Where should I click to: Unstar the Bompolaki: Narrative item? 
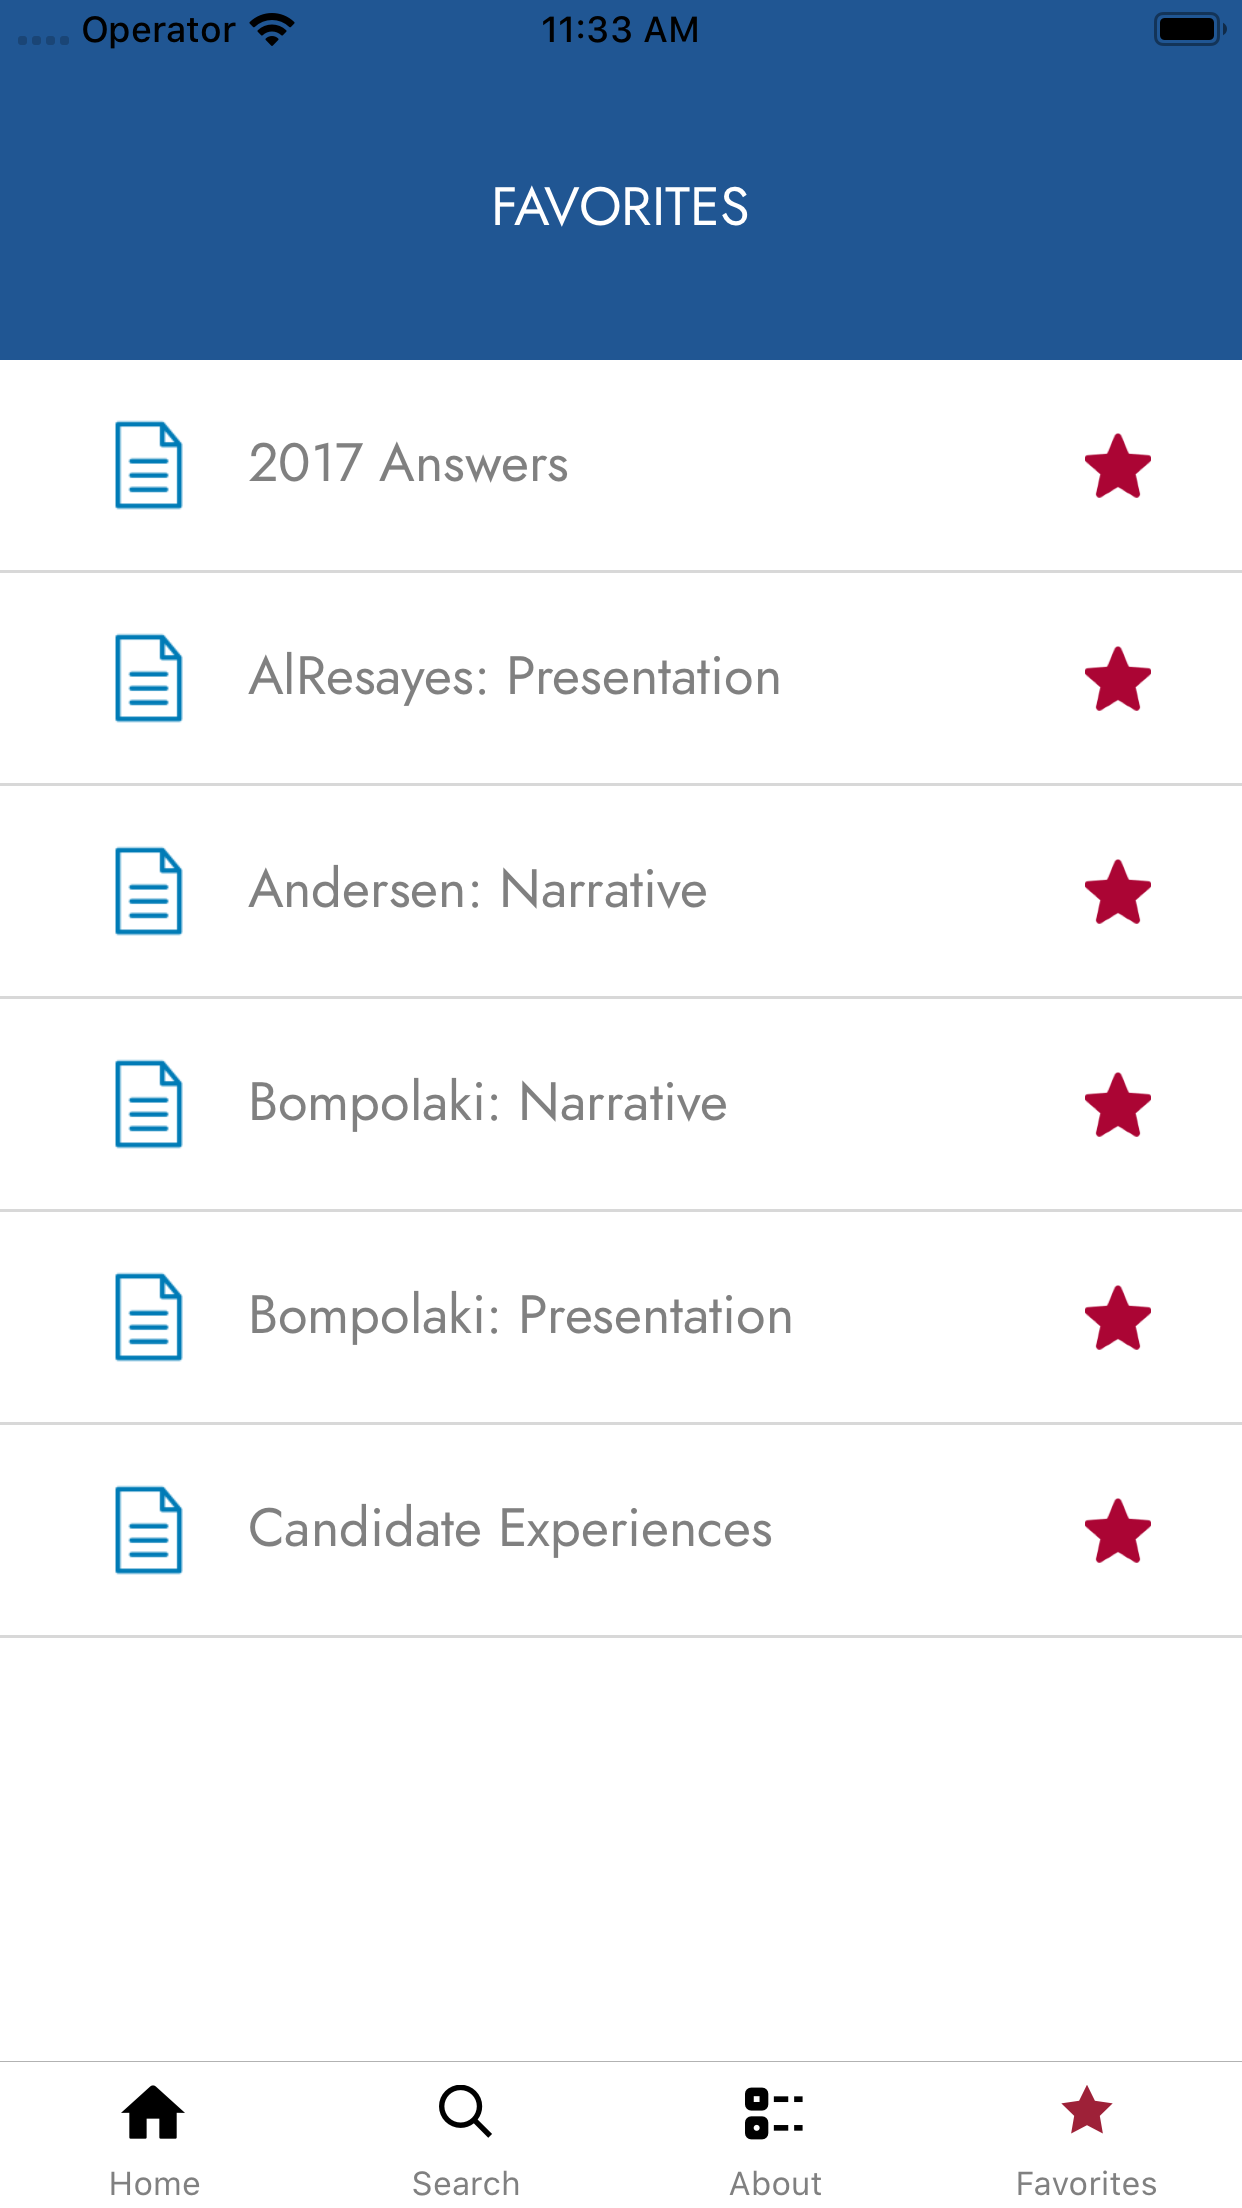(1117, 1105)
